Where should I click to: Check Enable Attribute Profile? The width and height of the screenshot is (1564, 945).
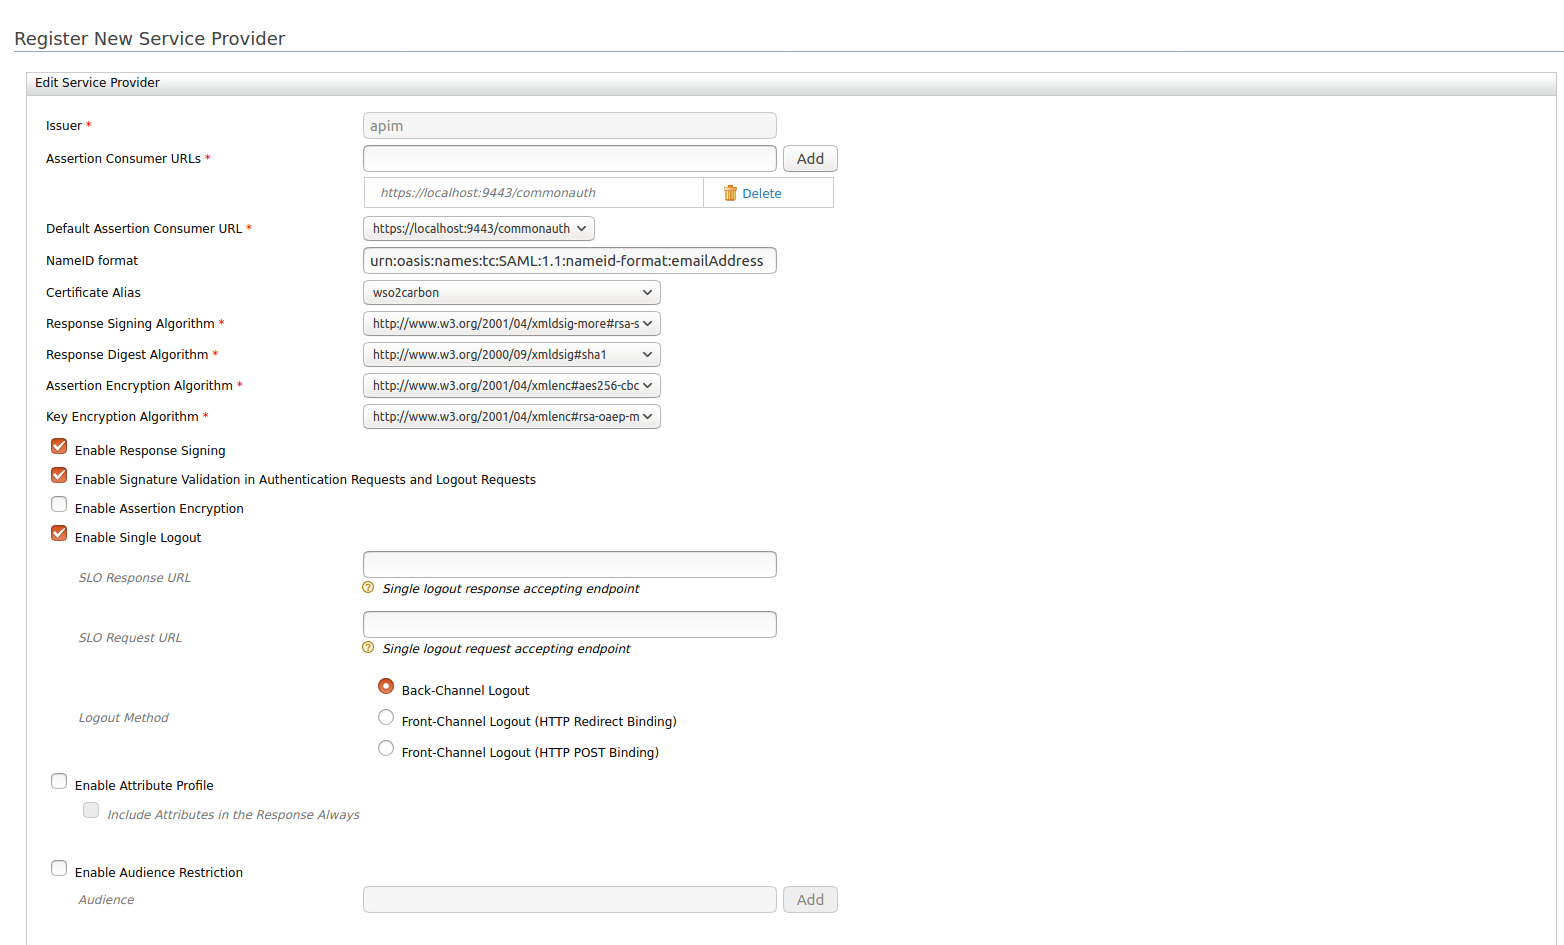pos(58,781)
